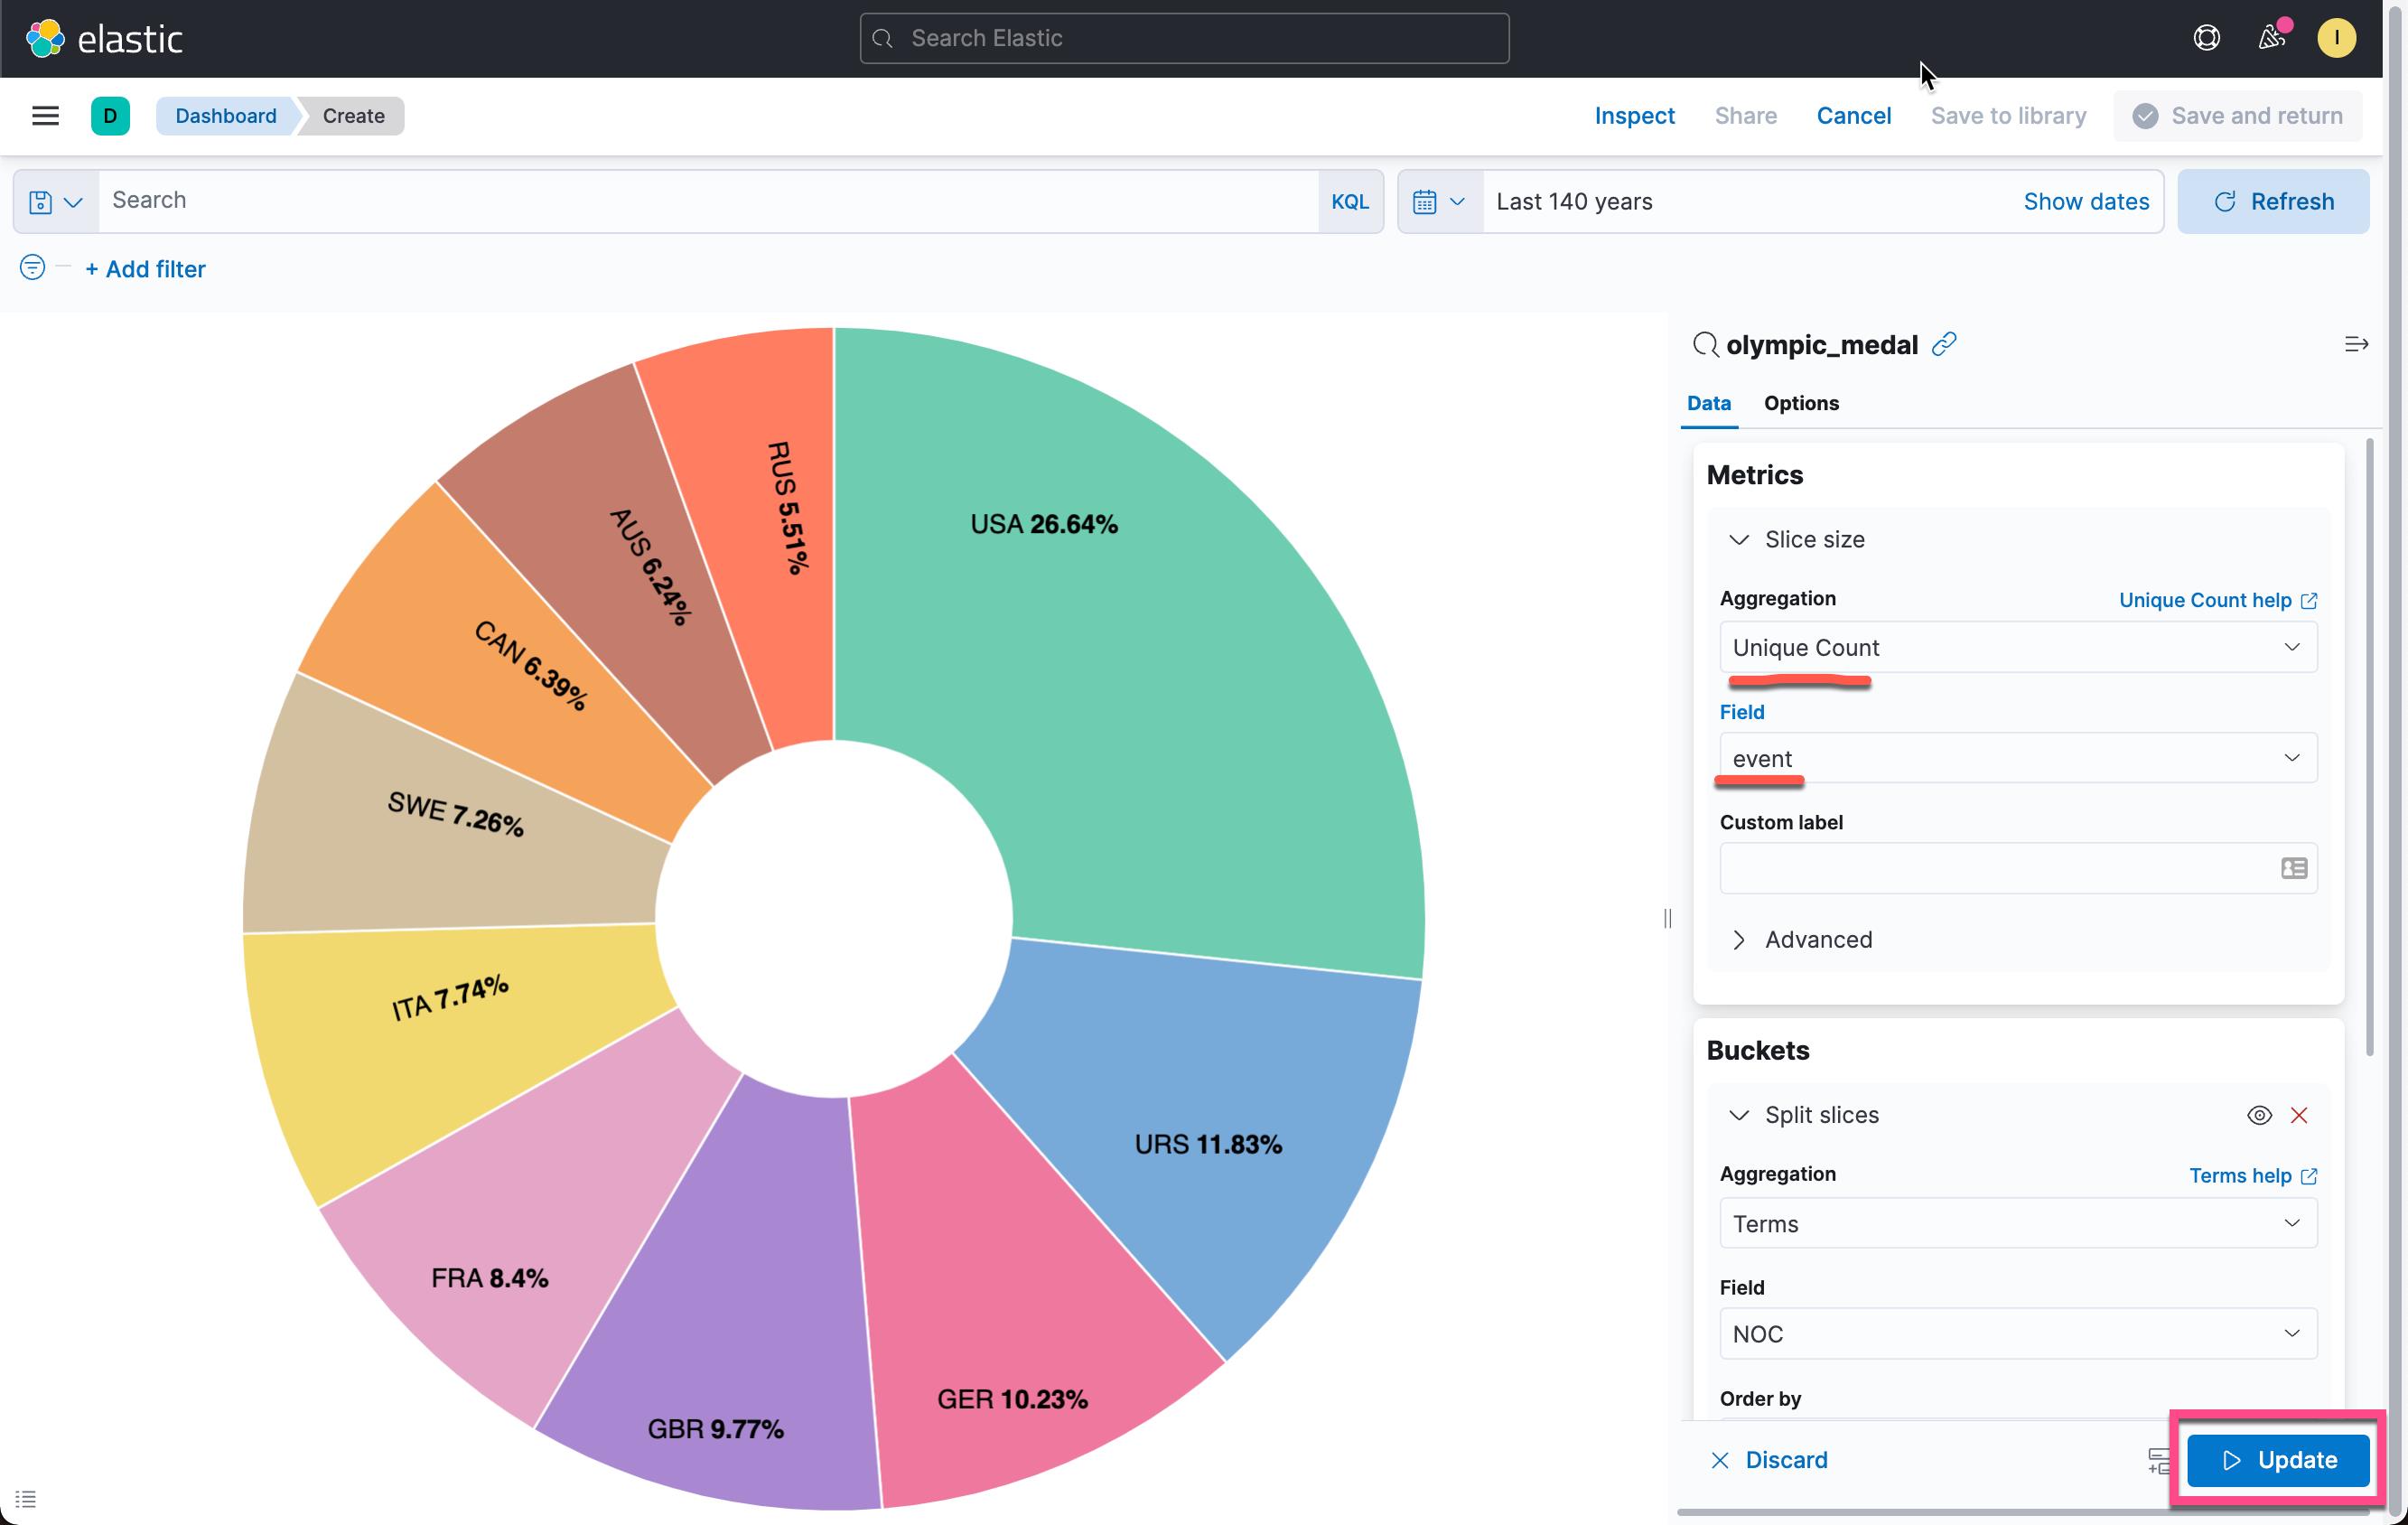Open the Unique Count aggregation dropdown
The height and width of the screenshot is (1525, 2408).
click(x=2018, y=647)
